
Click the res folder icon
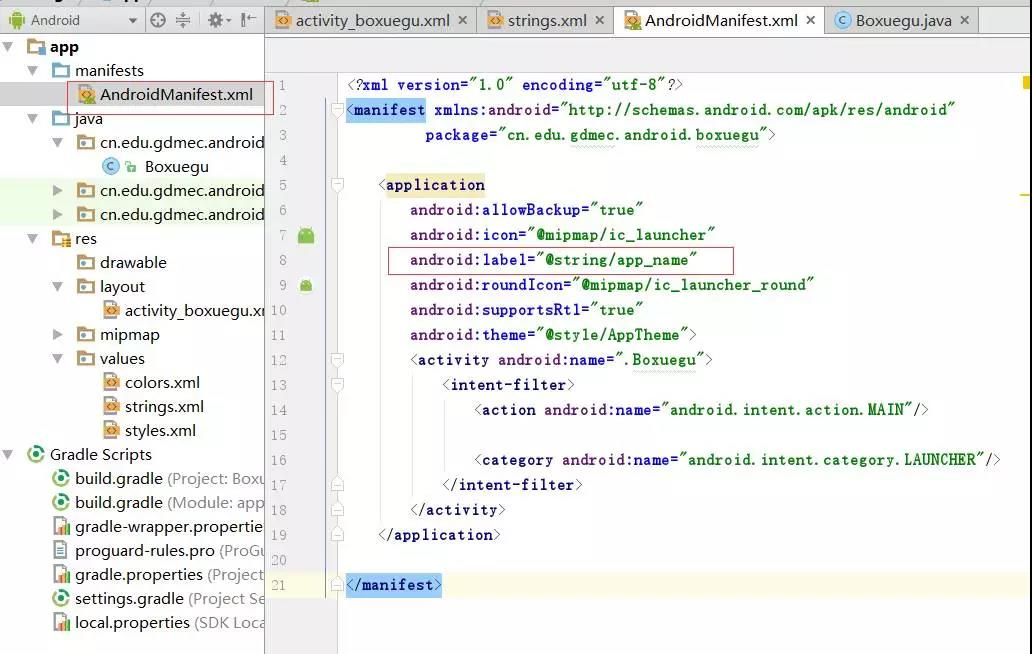point(61,238)
